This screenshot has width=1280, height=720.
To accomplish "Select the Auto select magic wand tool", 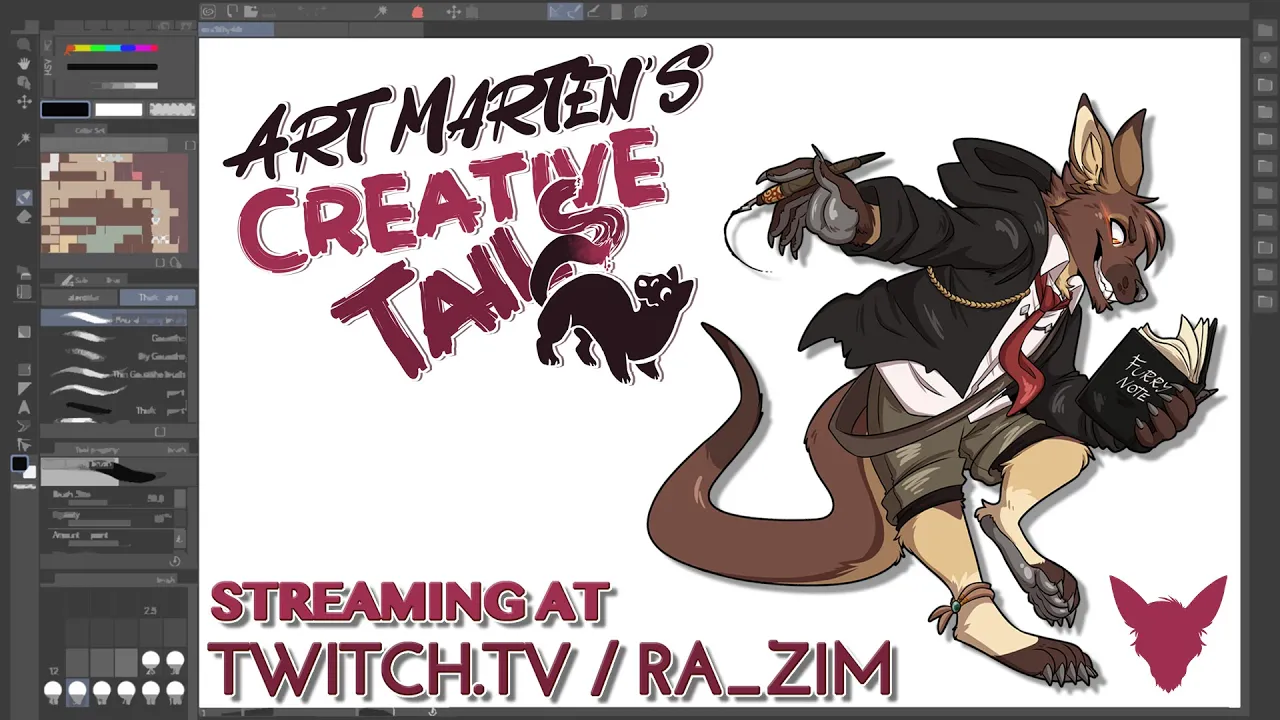I will pos(25,140).
